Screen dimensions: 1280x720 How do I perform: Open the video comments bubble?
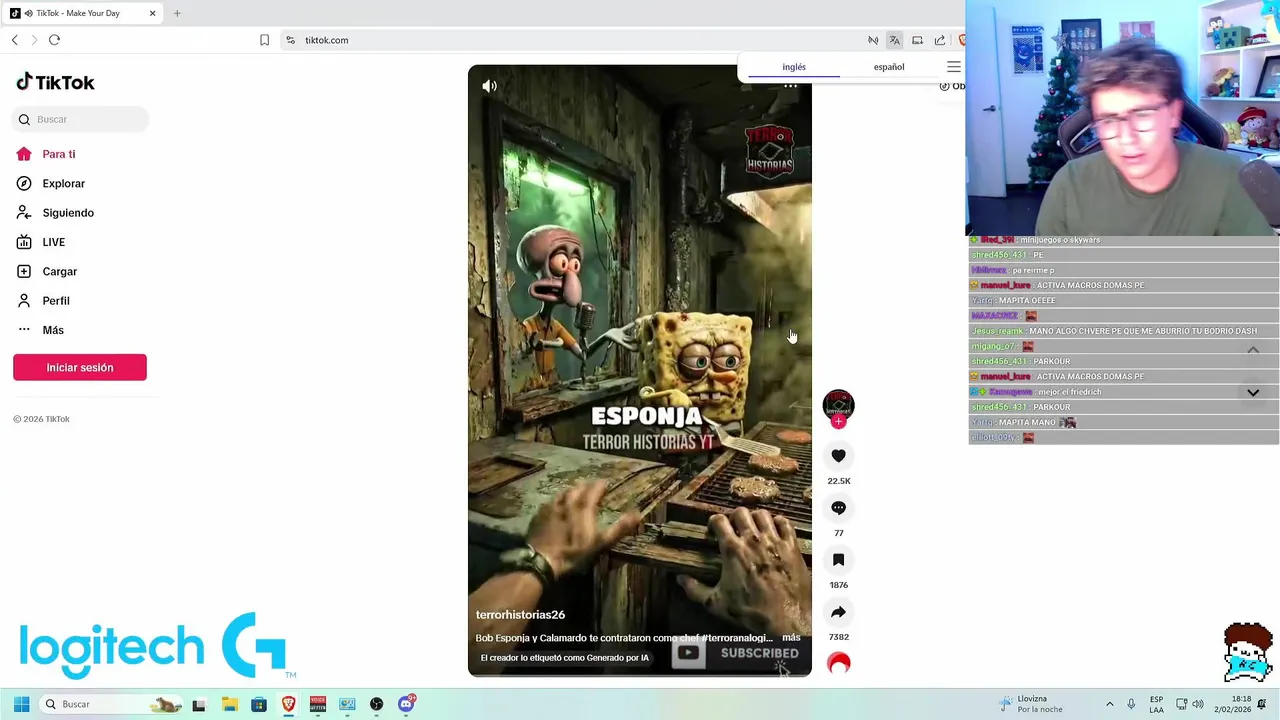(x=838, y=508)
